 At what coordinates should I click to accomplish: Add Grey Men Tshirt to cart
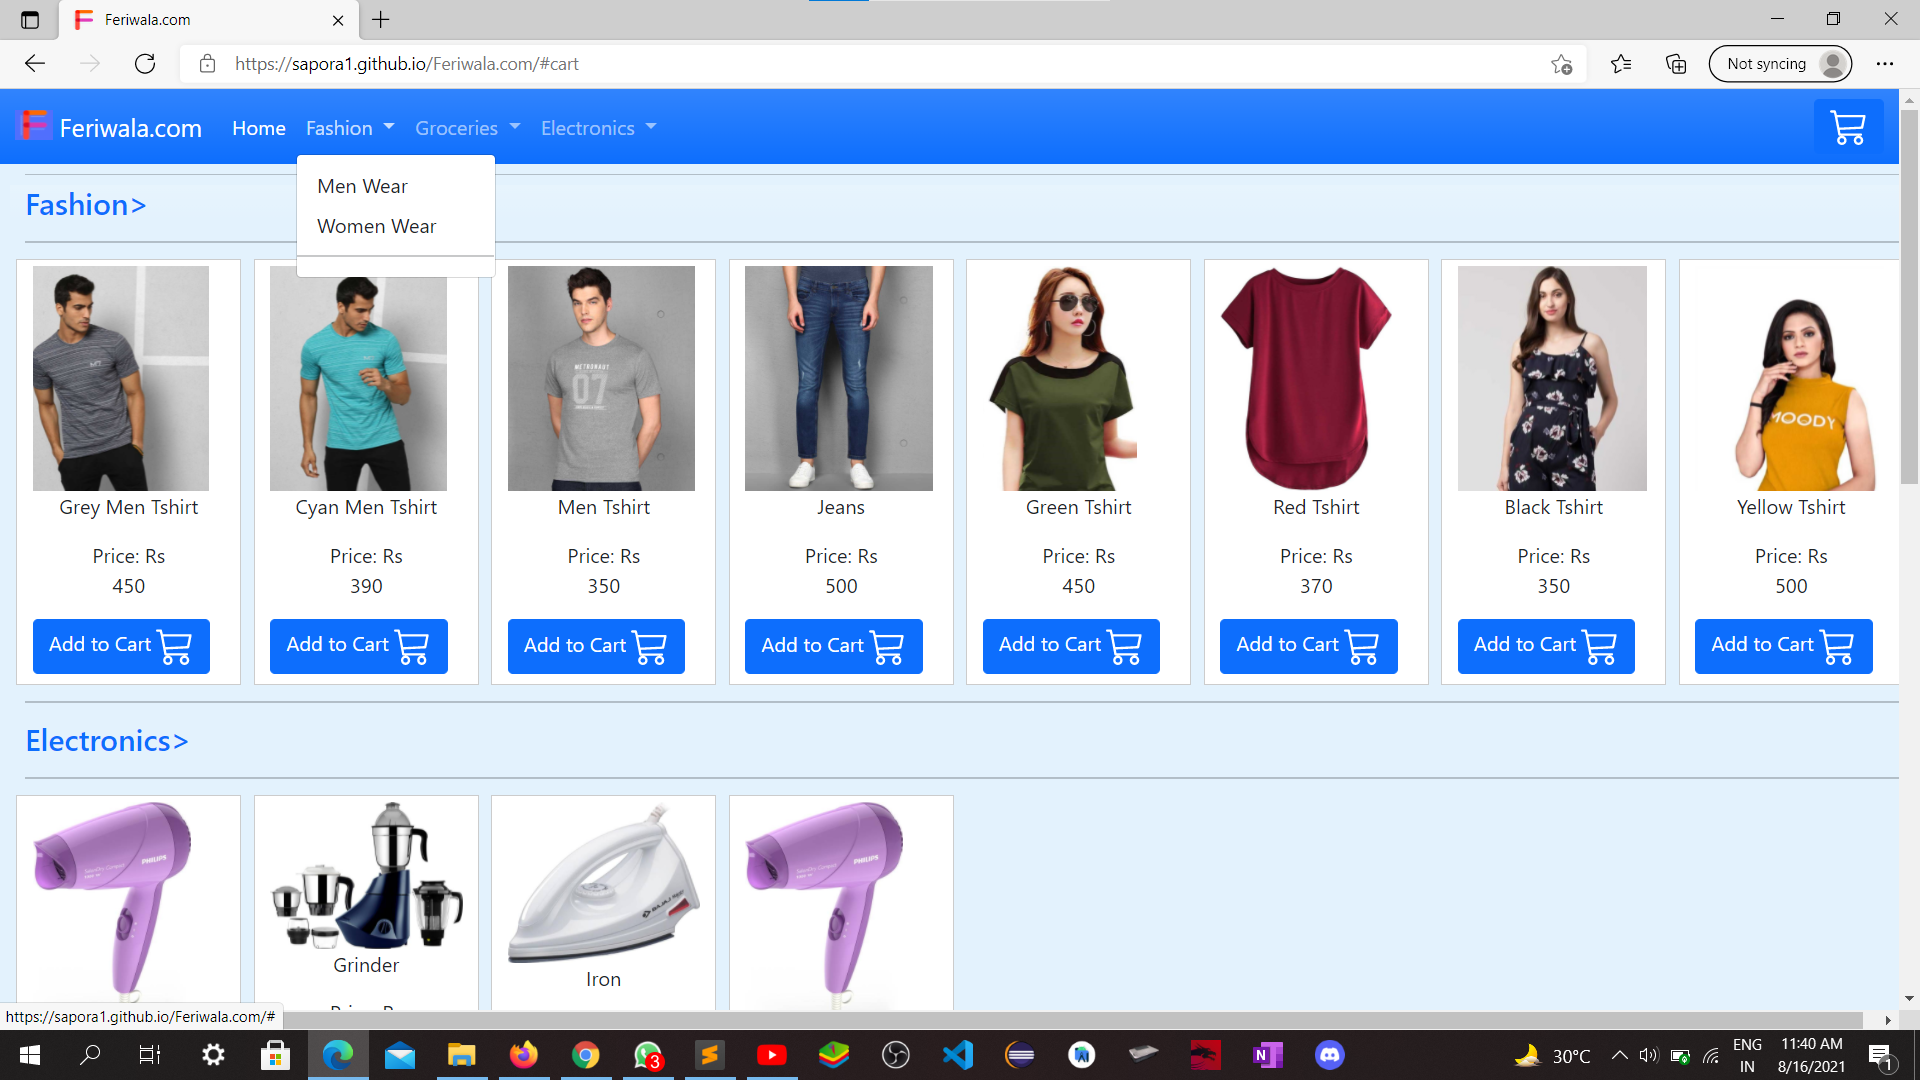pos(121,646)
